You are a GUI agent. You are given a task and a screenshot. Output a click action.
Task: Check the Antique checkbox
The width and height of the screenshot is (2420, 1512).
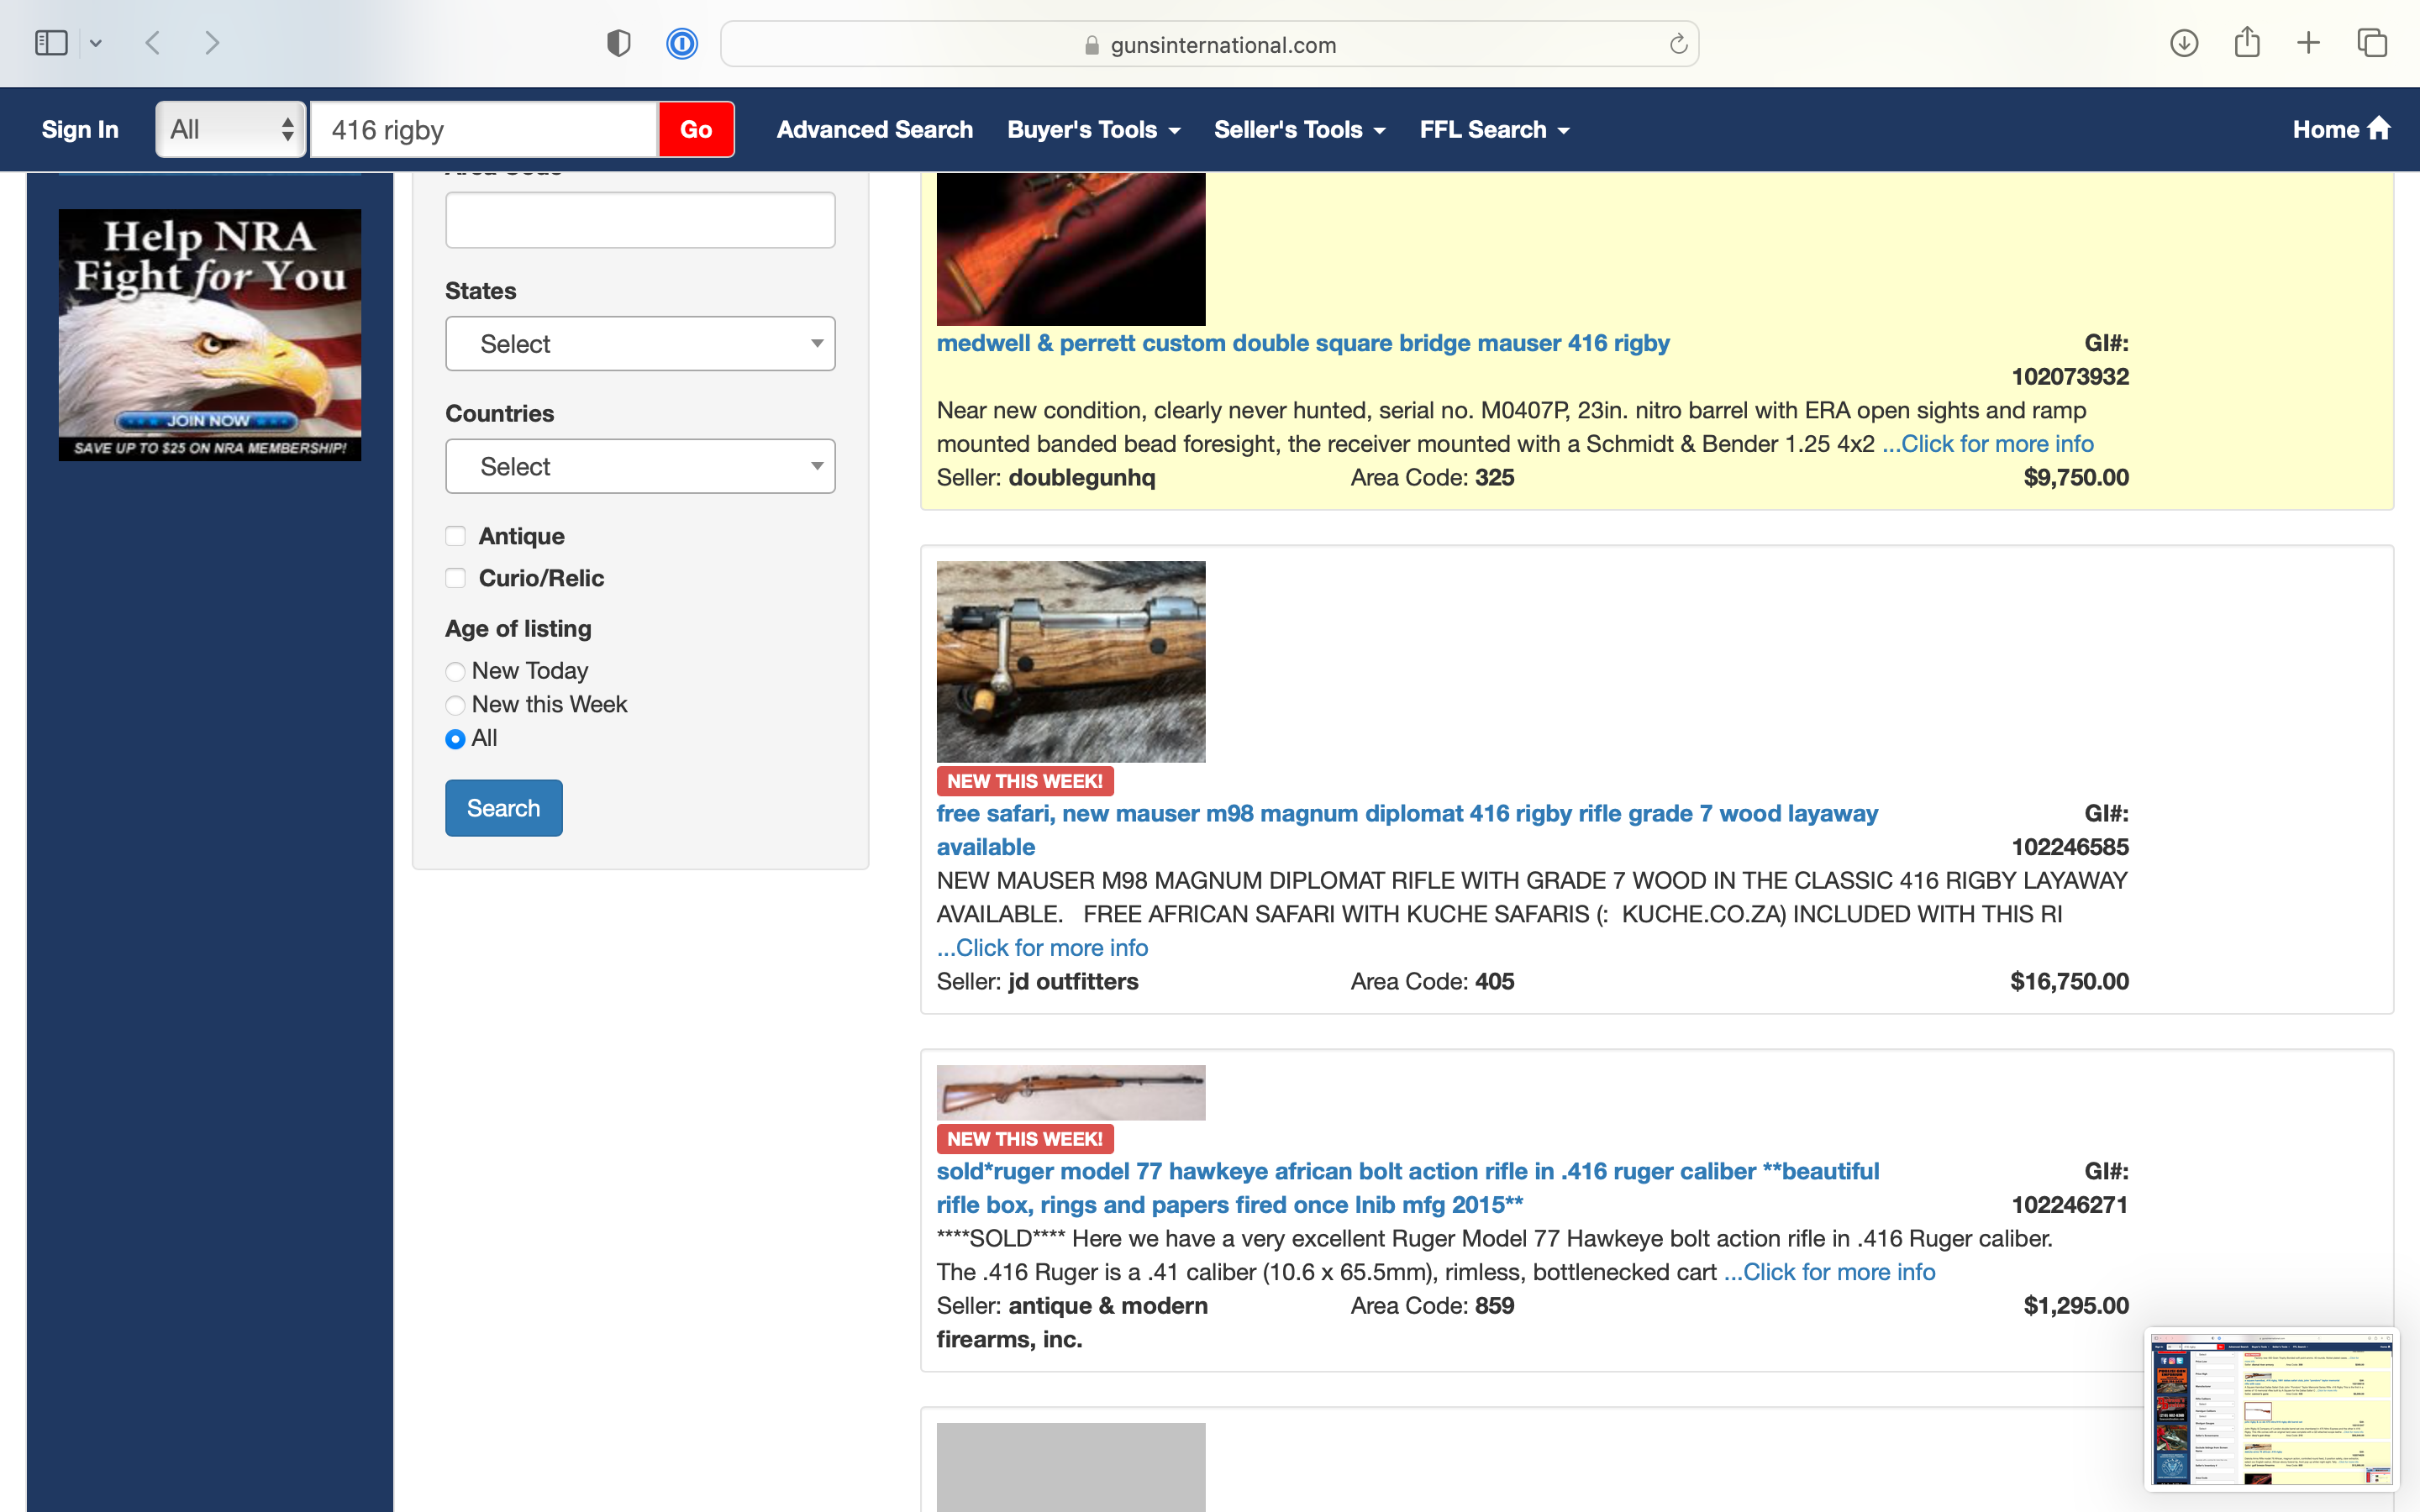(x=456, y=536)
